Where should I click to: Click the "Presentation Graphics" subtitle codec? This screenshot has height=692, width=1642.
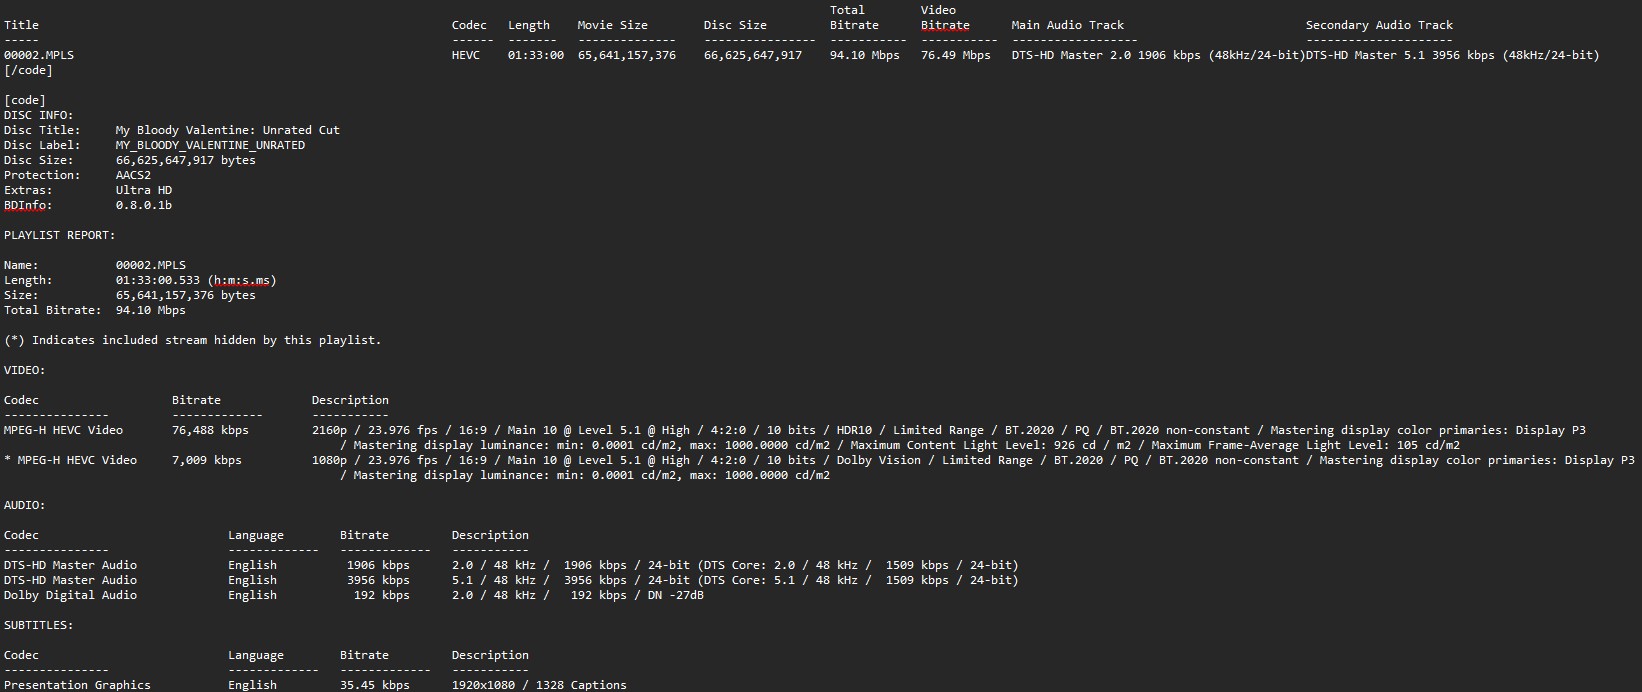pyautogui.click(x=77, y=685)
